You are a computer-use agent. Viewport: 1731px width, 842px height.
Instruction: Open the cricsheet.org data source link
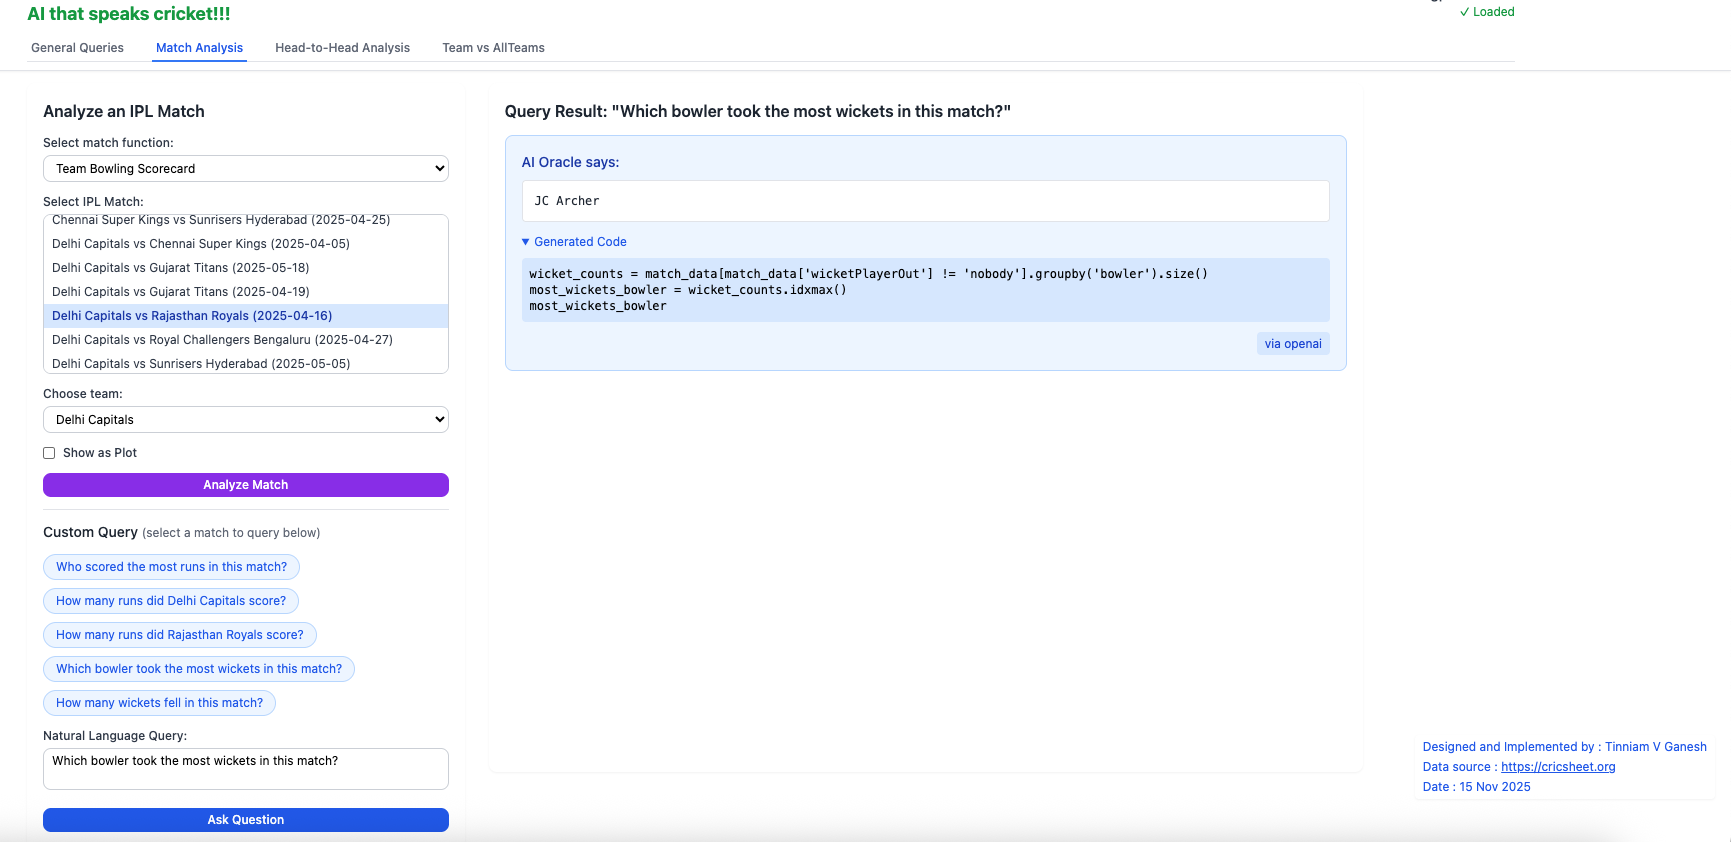tap(1557, 767)
